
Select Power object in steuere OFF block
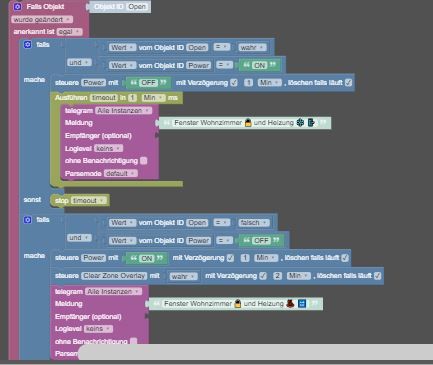pos(94,82)
